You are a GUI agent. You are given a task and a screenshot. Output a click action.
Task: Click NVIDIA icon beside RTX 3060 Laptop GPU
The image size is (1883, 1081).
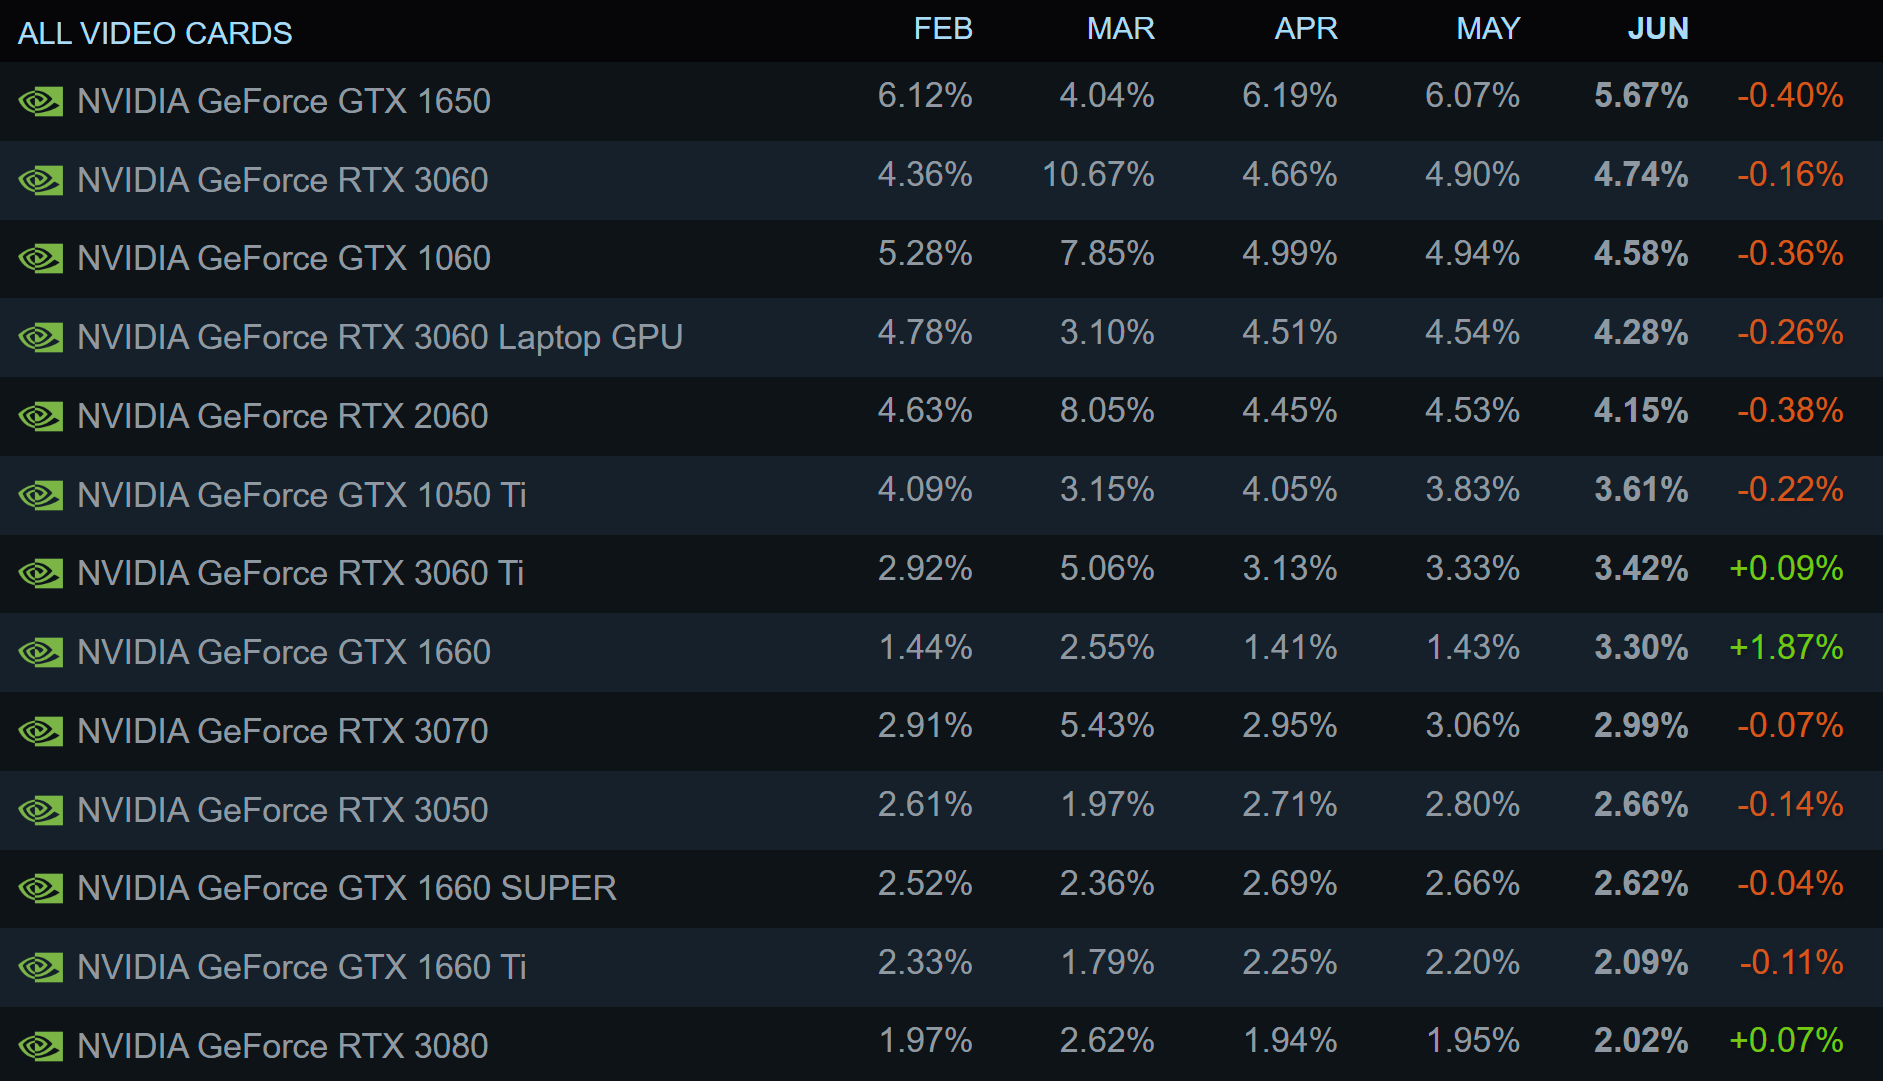pos(41,337)
